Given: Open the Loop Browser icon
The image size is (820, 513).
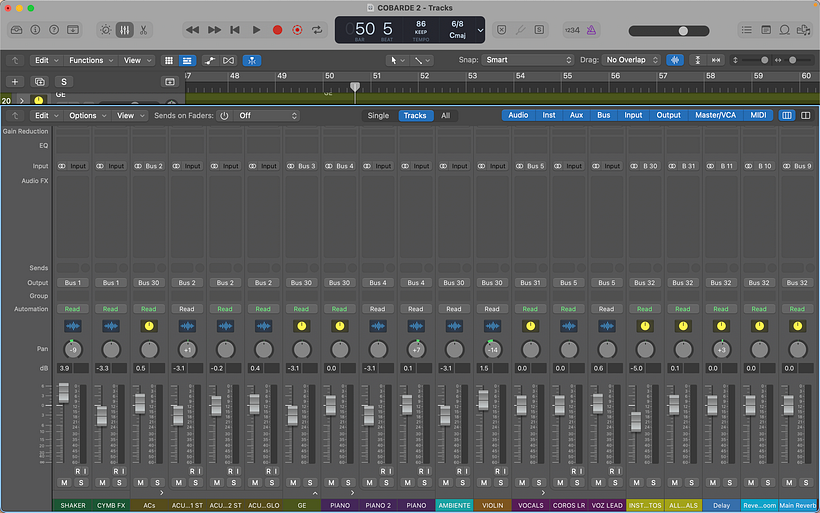Looking at the screenshot, I should [784, 30].
